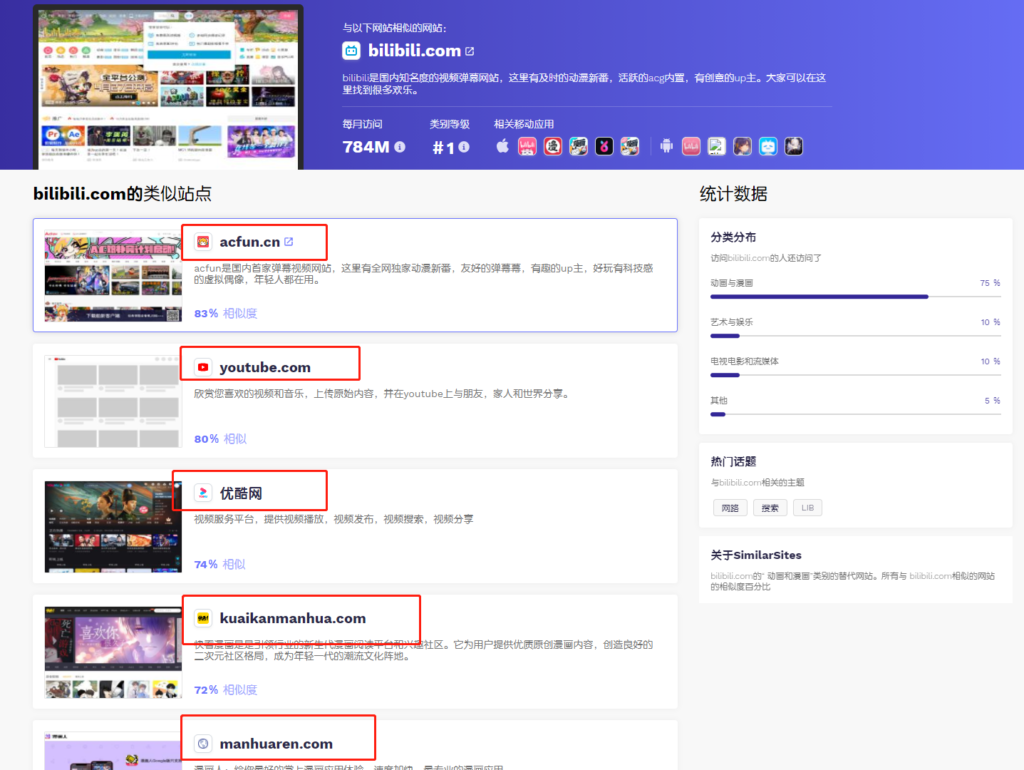Click the 80% 相似 similarity score

220,439
